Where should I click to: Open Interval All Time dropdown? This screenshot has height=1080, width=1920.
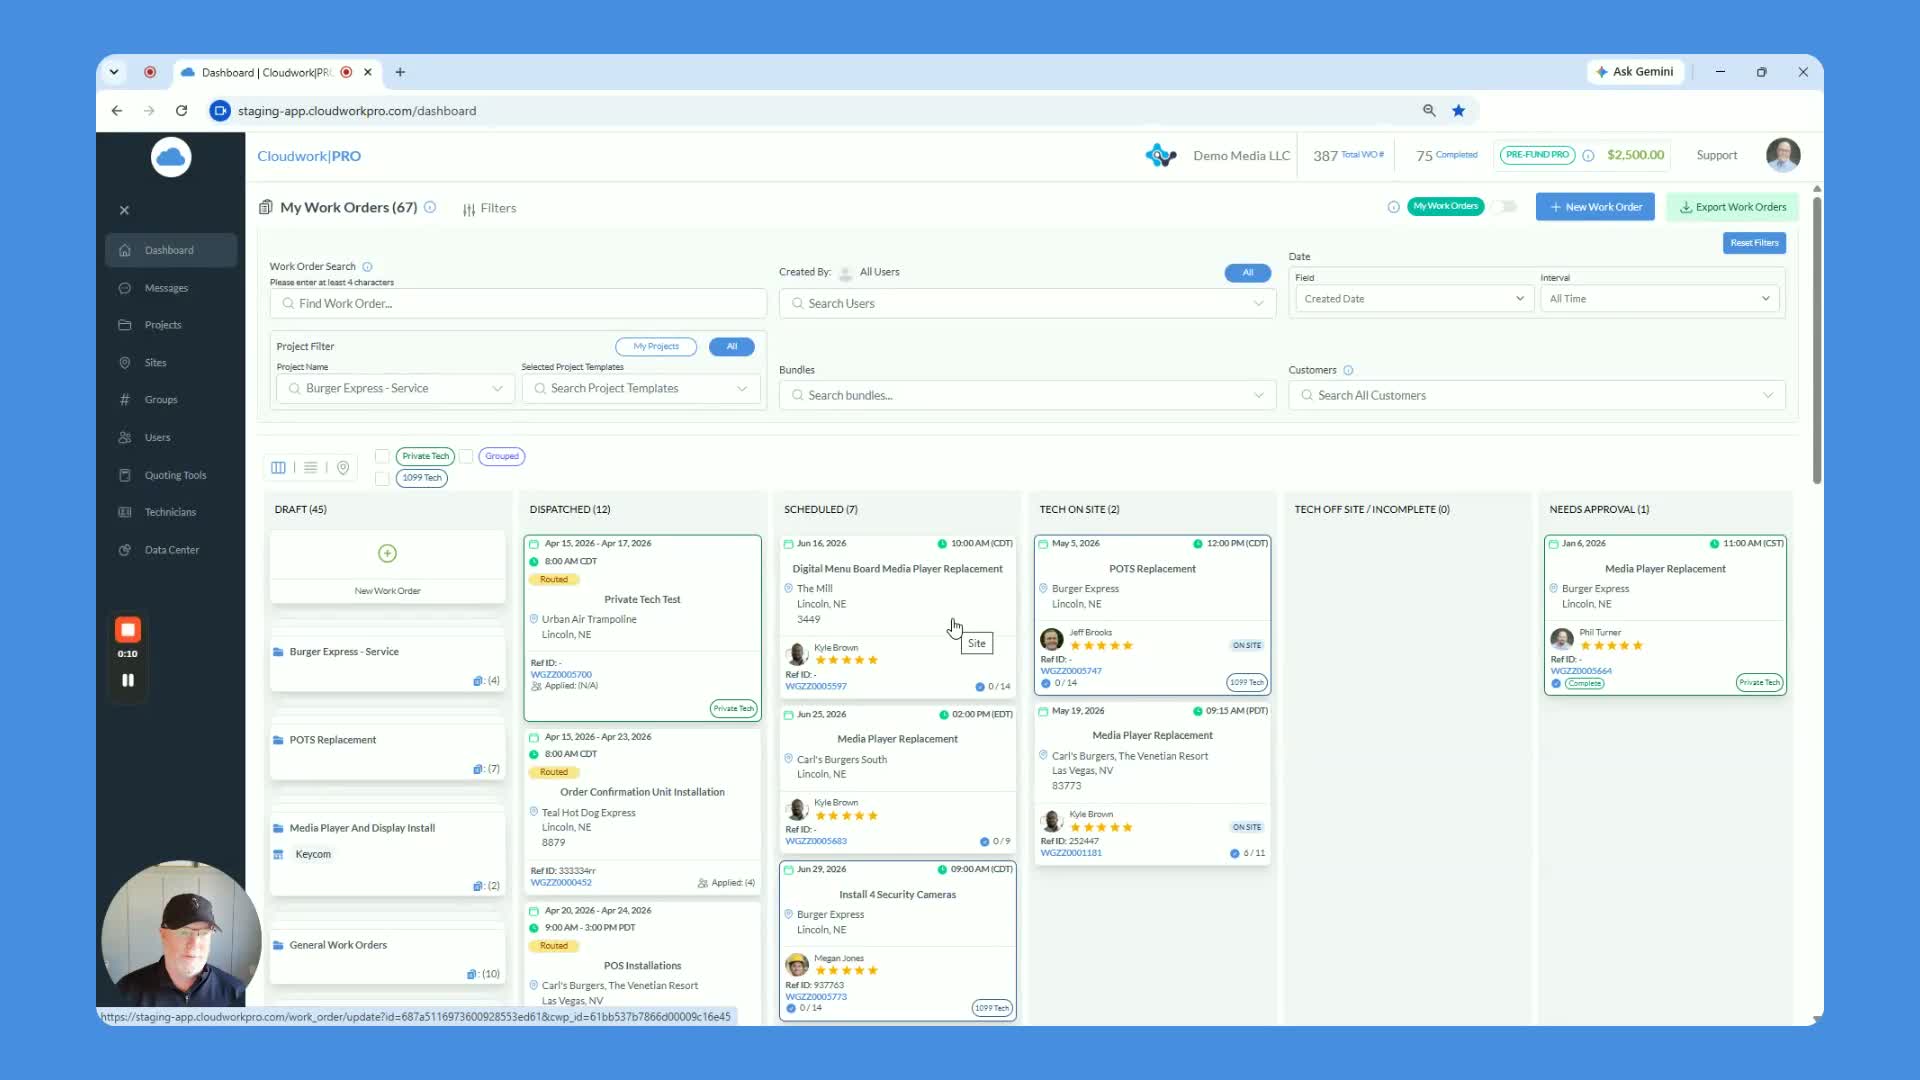tap(1659, 299)
